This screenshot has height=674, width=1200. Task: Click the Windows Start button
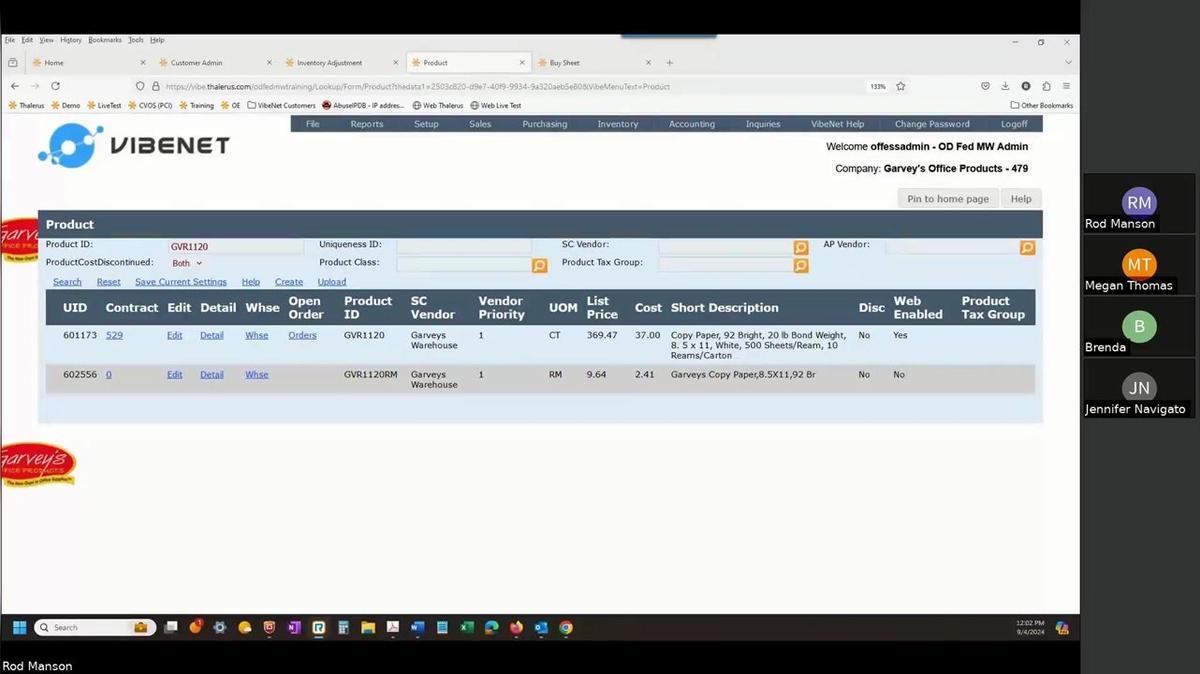18,628
